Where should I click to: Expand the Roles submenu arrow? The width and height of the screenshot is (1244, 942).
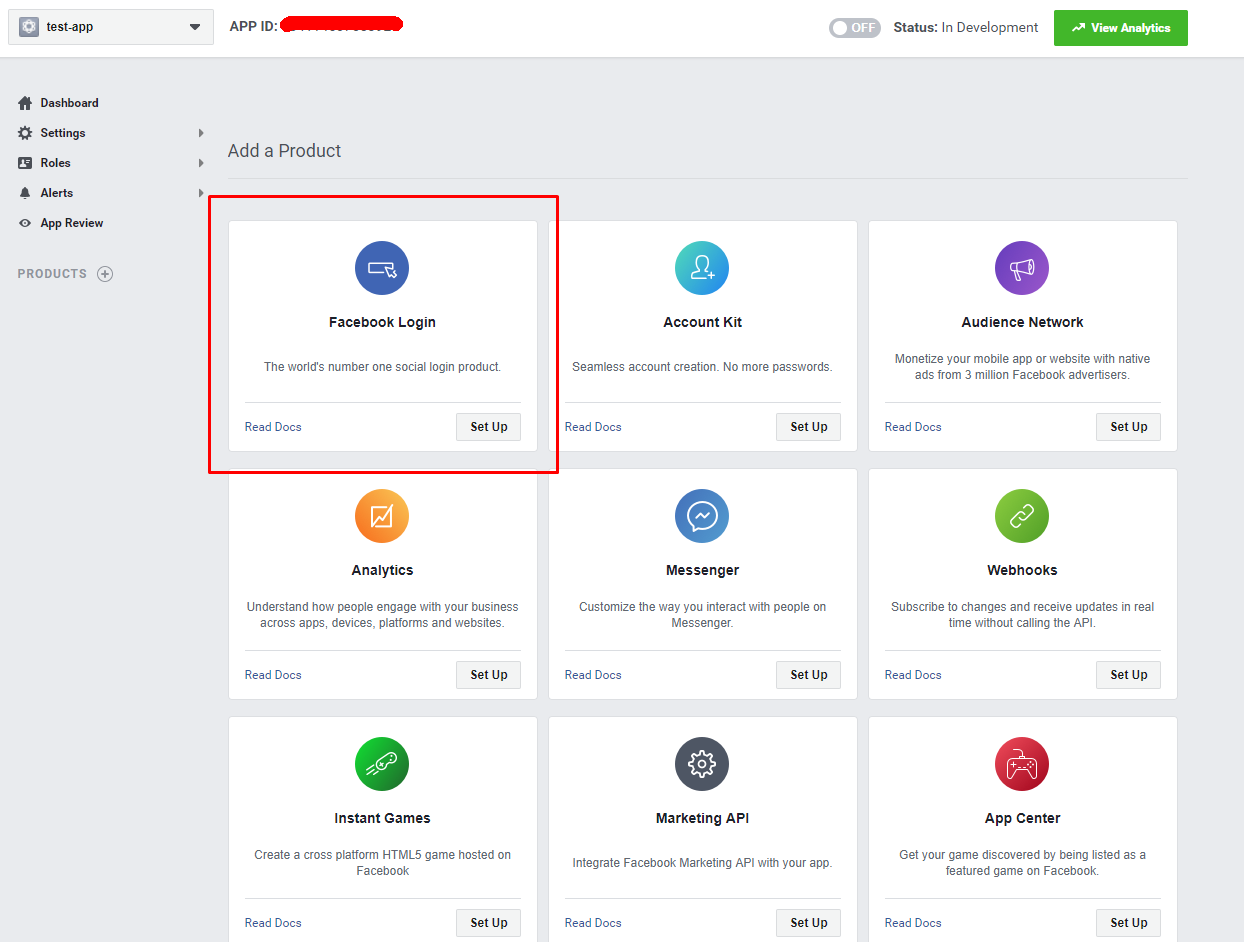tap(201, 163)
